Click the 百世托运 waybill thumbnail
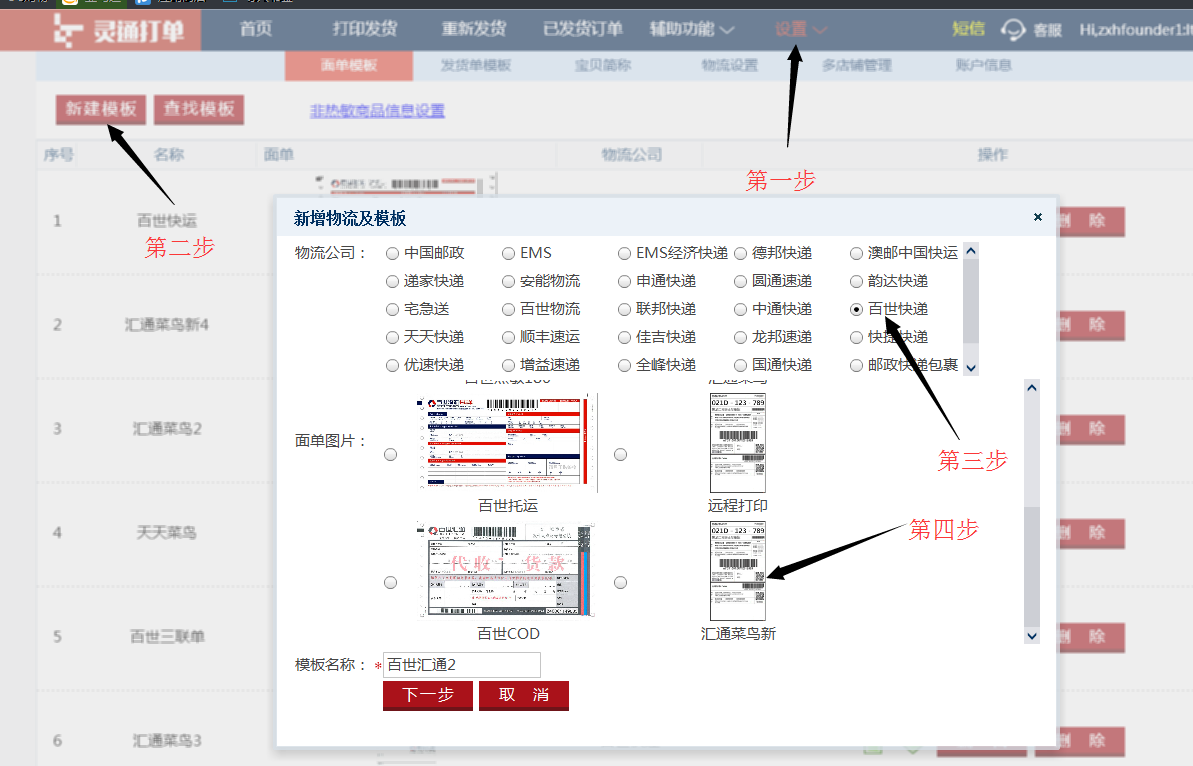Viewport: 1193px width, 766px height. coord(507,442)
